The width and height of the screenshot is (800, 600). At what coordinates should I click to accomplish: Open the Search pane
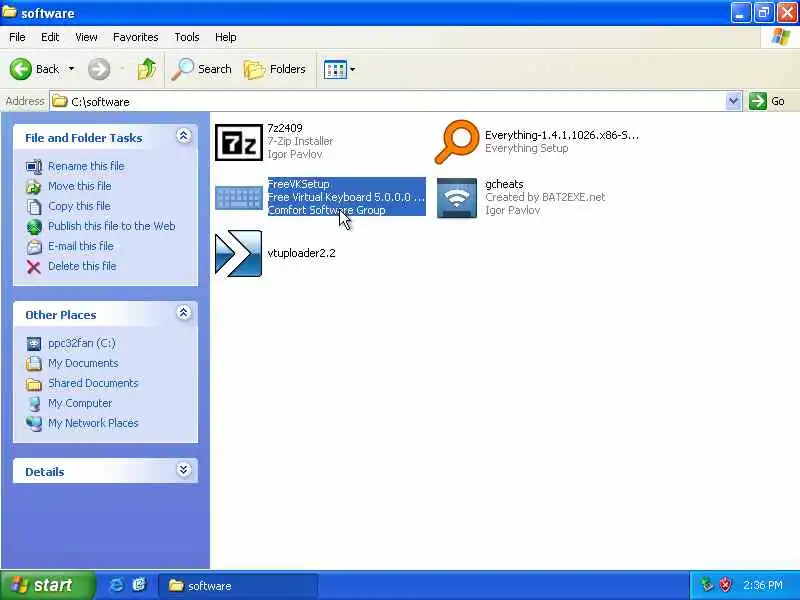pos(202,69)
